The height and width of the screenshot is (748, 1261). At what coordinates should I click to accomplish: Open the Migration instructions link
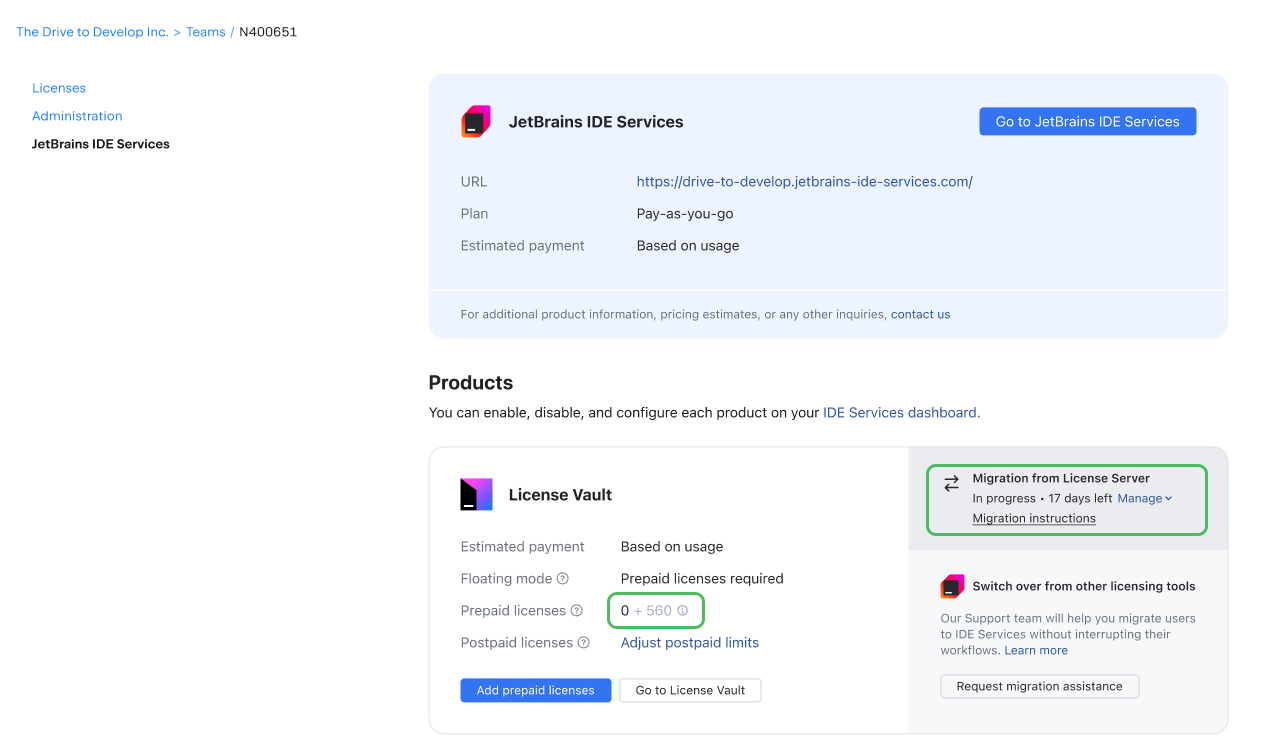pyautogui.click(x=1033, y=519)
